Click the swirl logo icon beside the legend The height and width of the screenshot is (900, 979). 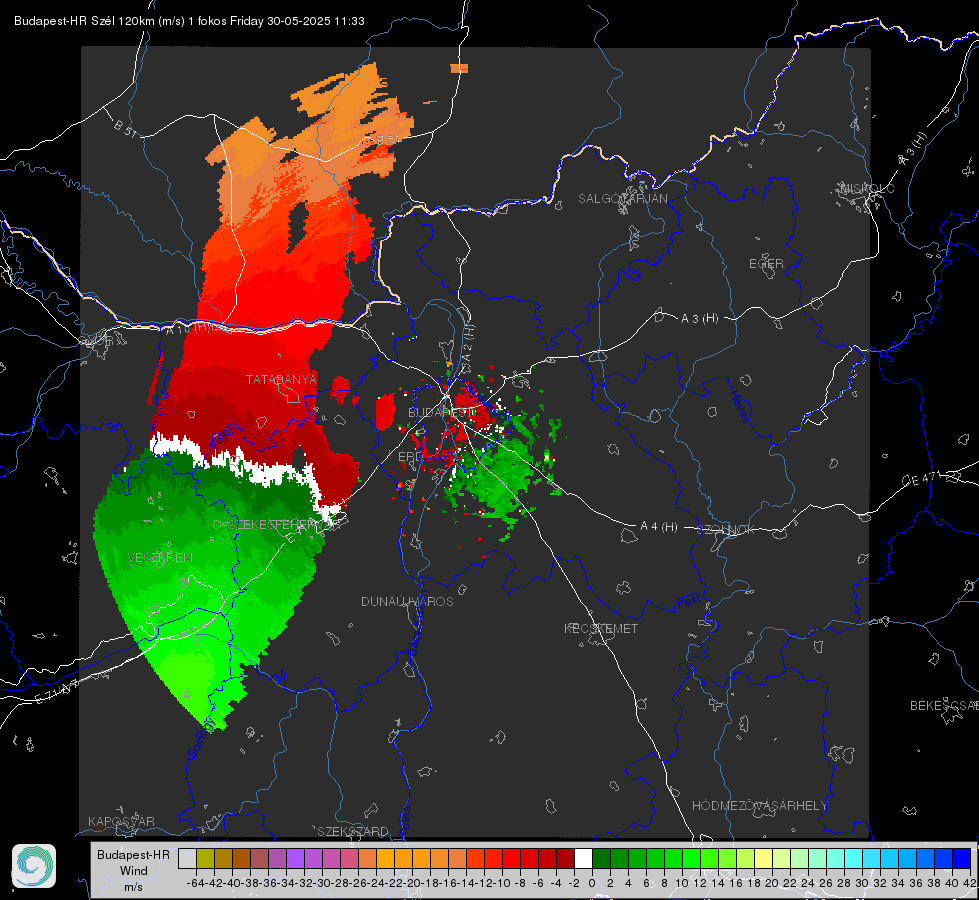(x=34, y=866)
